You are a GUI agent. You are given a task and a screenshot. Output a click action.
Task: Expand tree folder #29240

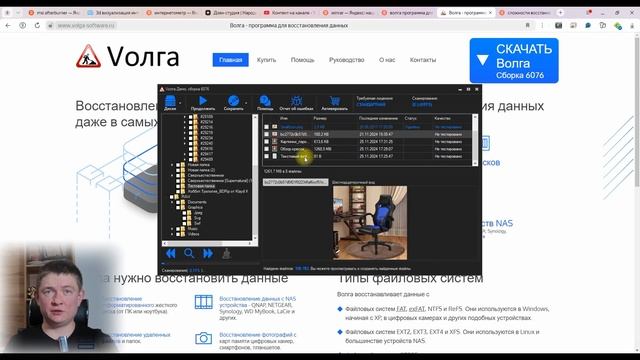pyautogui.click(x=184, y=143)
